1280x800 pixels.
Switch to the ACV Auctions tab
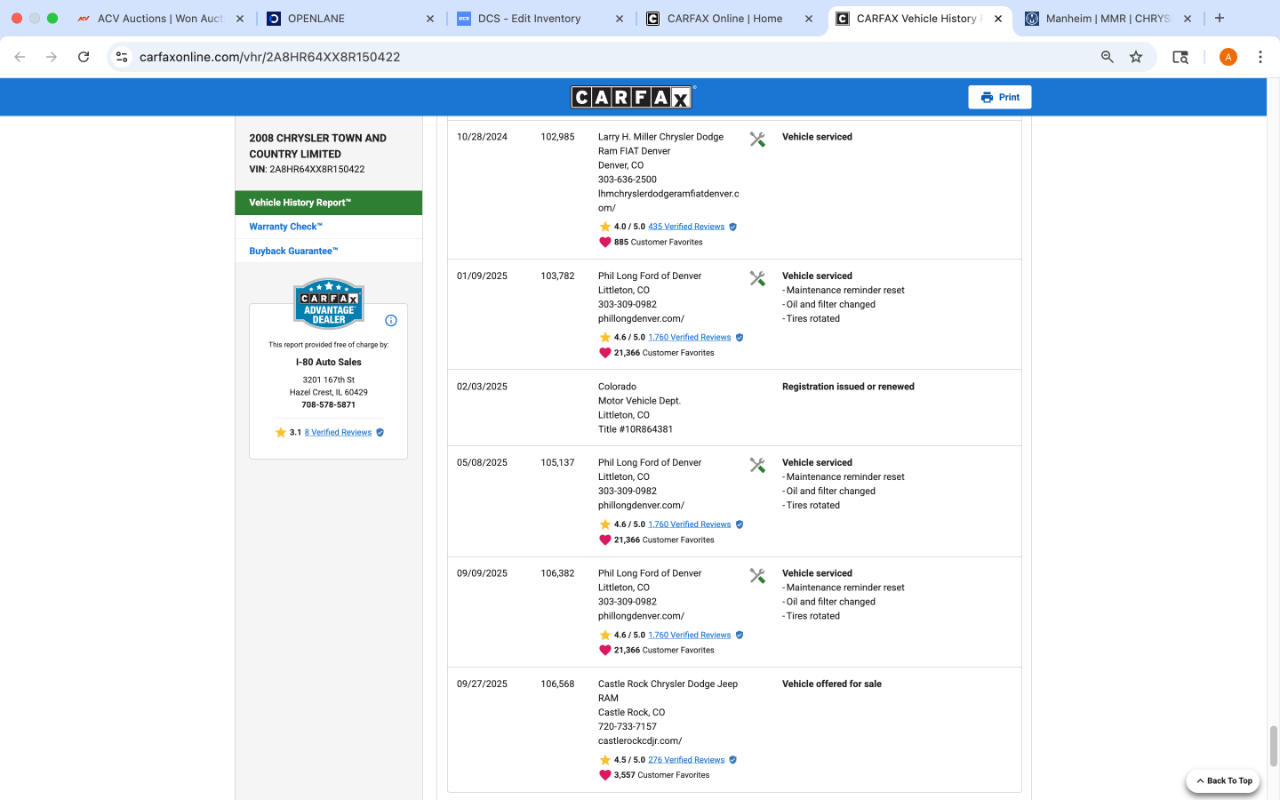pos(160,18)
